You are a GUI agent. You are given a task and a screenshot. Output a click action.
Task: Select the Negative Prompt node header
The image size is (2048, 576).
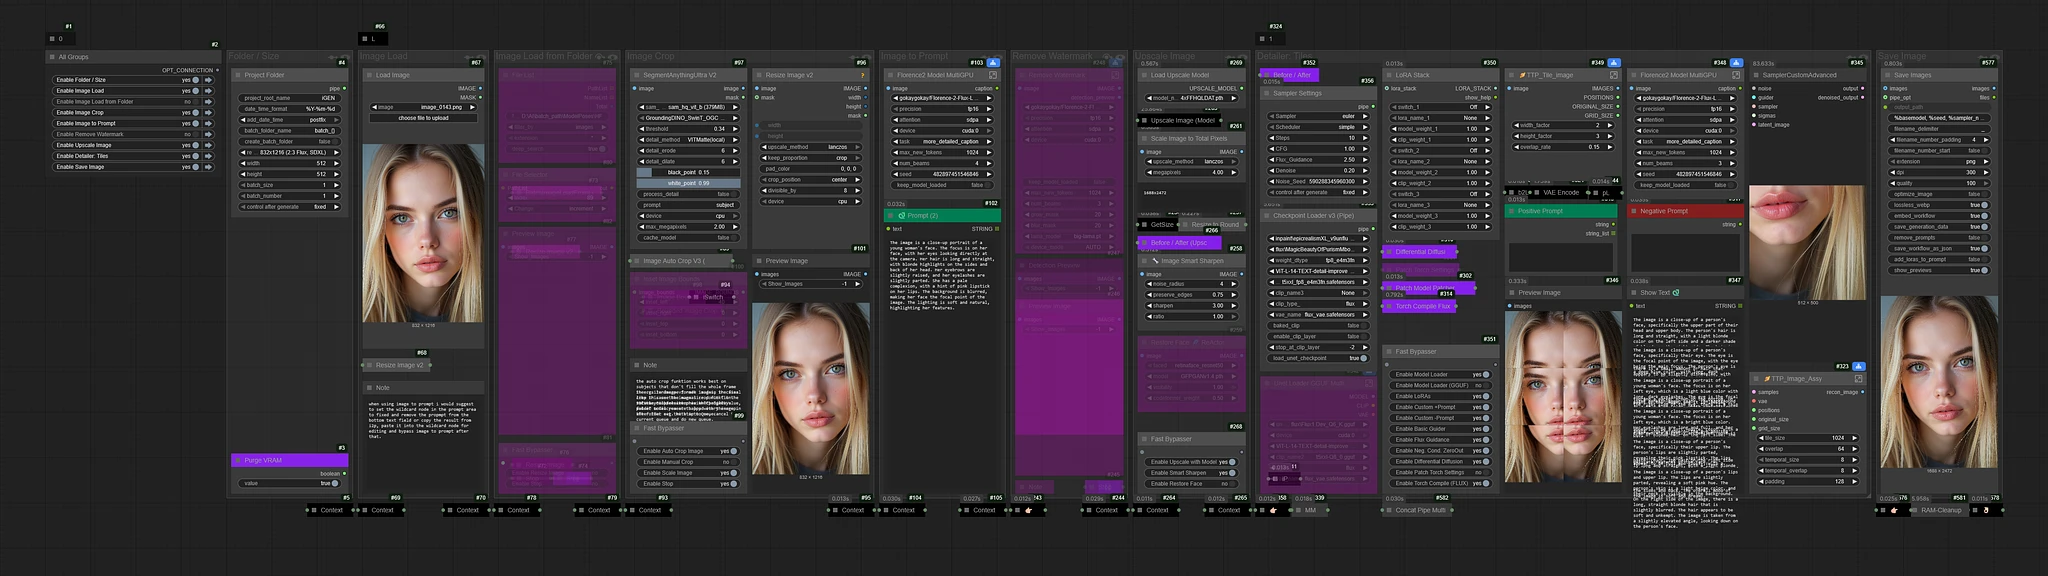point(1685,211)
